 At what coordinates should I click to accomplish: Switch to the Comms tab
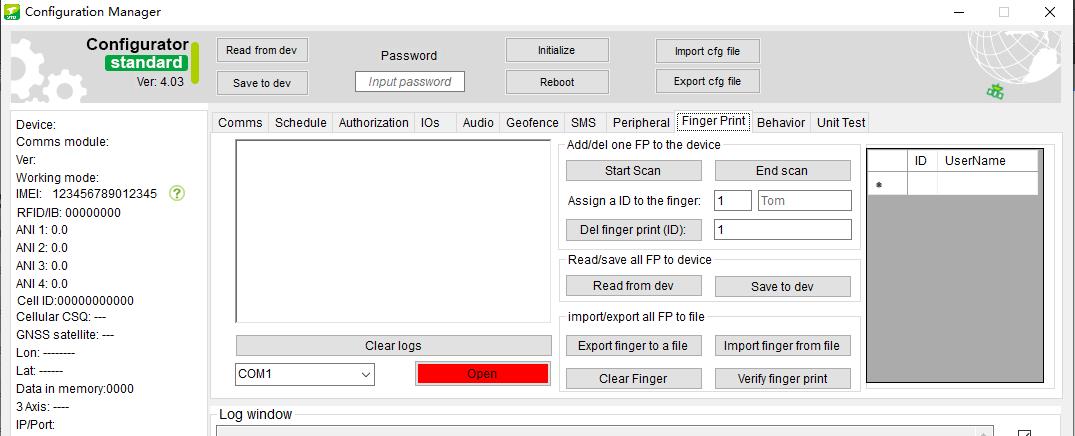240,123
